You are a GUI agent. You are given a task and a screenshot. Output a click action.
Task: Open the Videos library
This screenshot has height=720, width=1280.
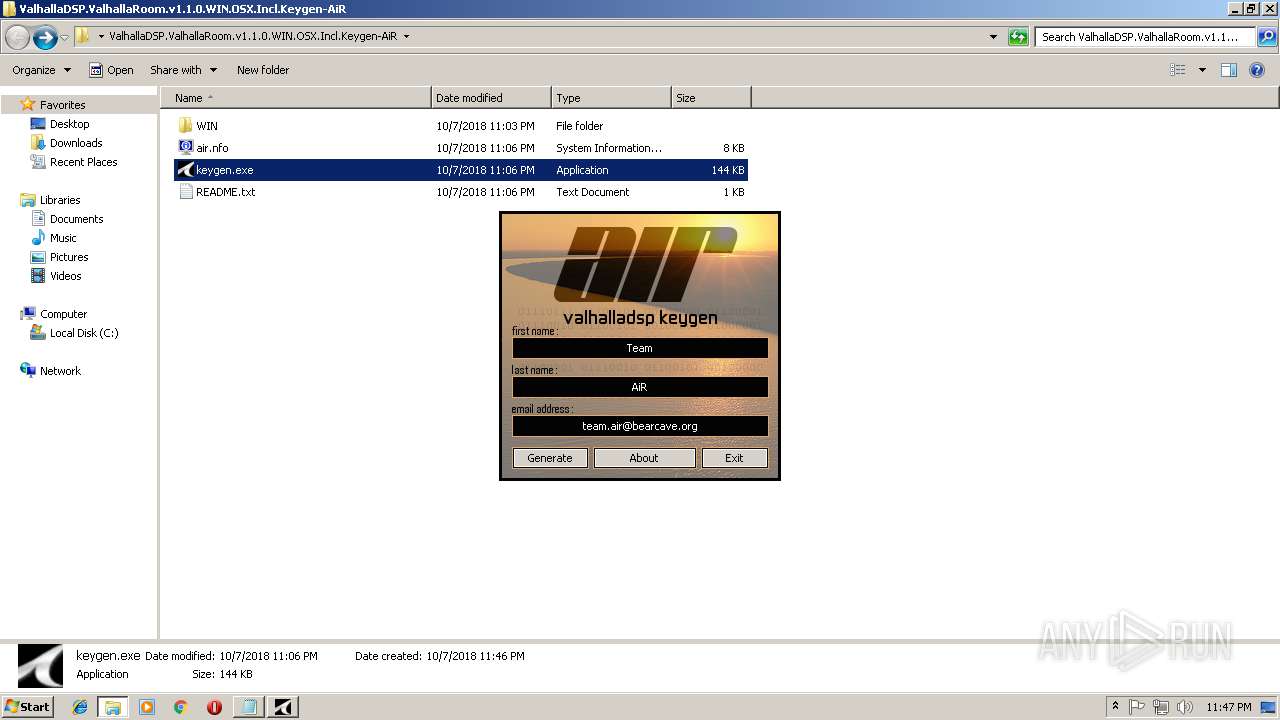(x=65, y=276)
